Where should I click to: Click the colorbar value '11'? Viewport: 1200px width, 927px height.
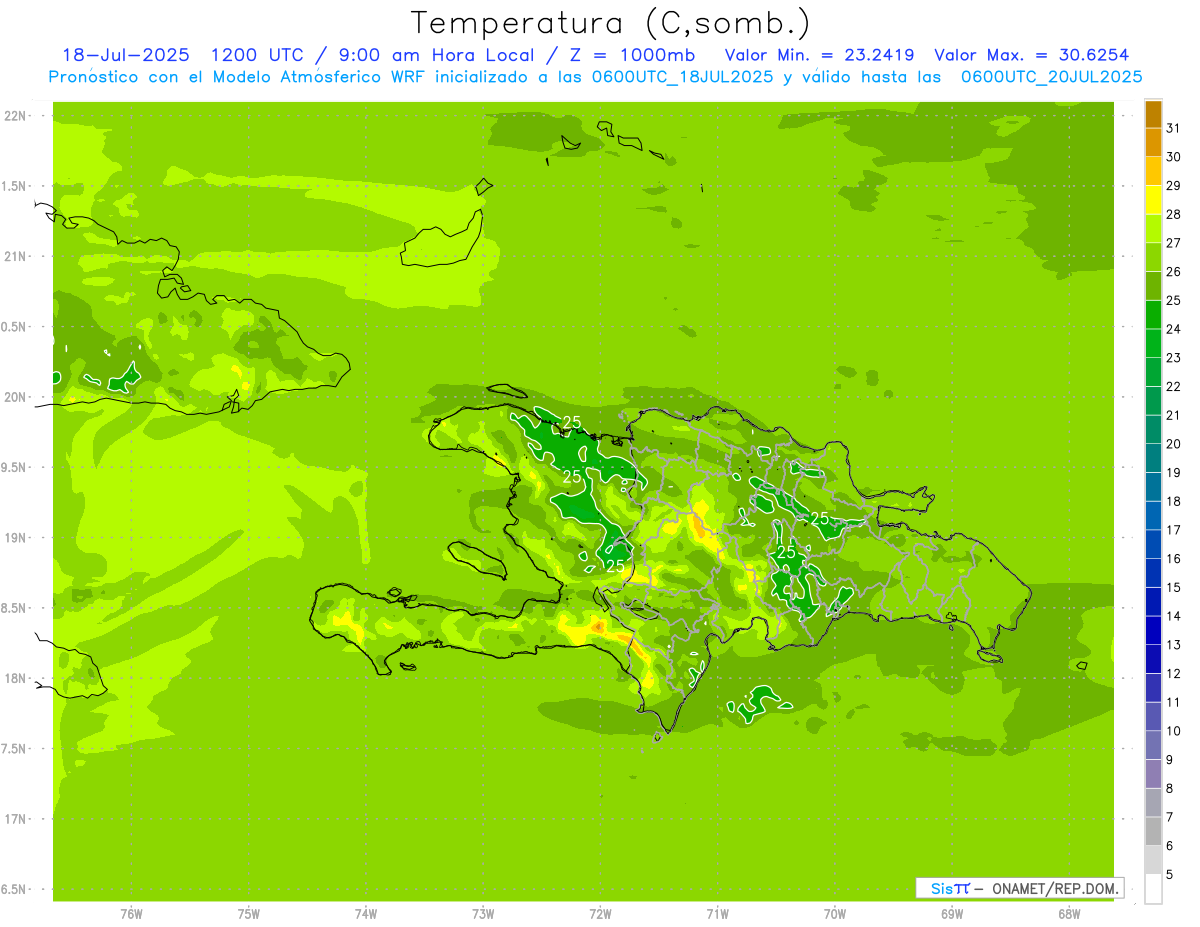1173,702
